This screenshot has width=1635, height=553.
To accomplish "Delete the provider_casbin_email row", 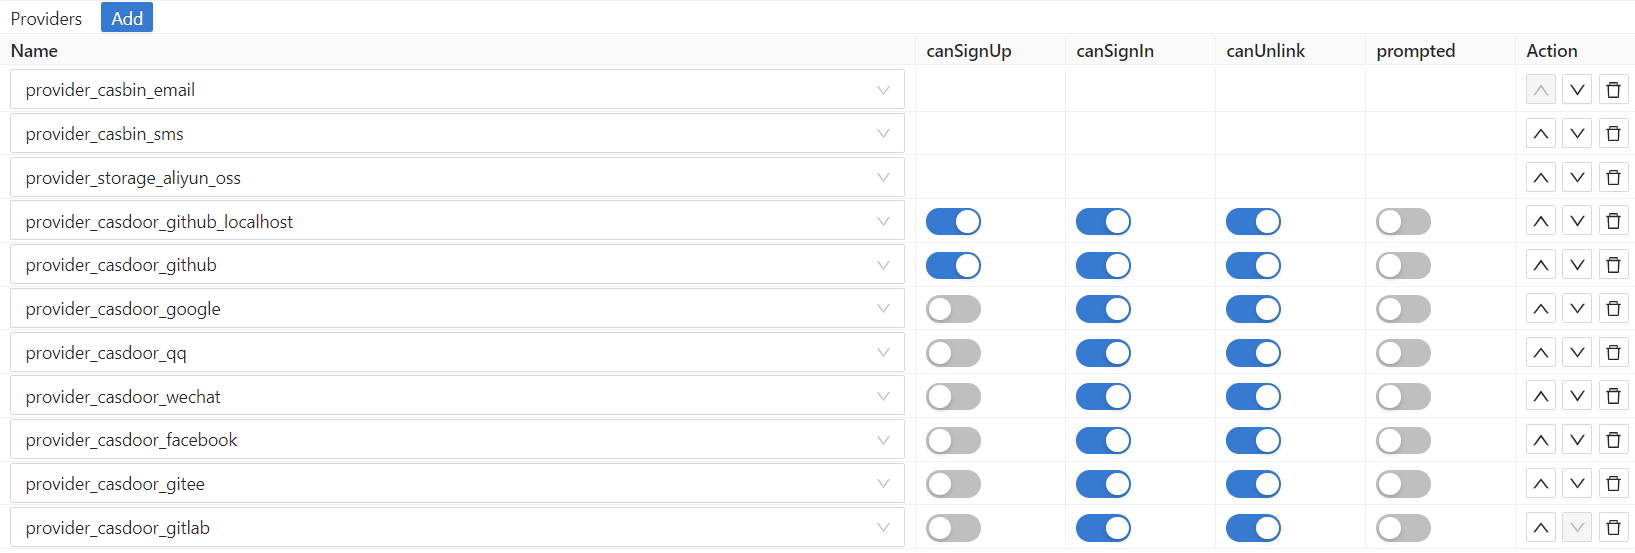I will pos(1613,90).
